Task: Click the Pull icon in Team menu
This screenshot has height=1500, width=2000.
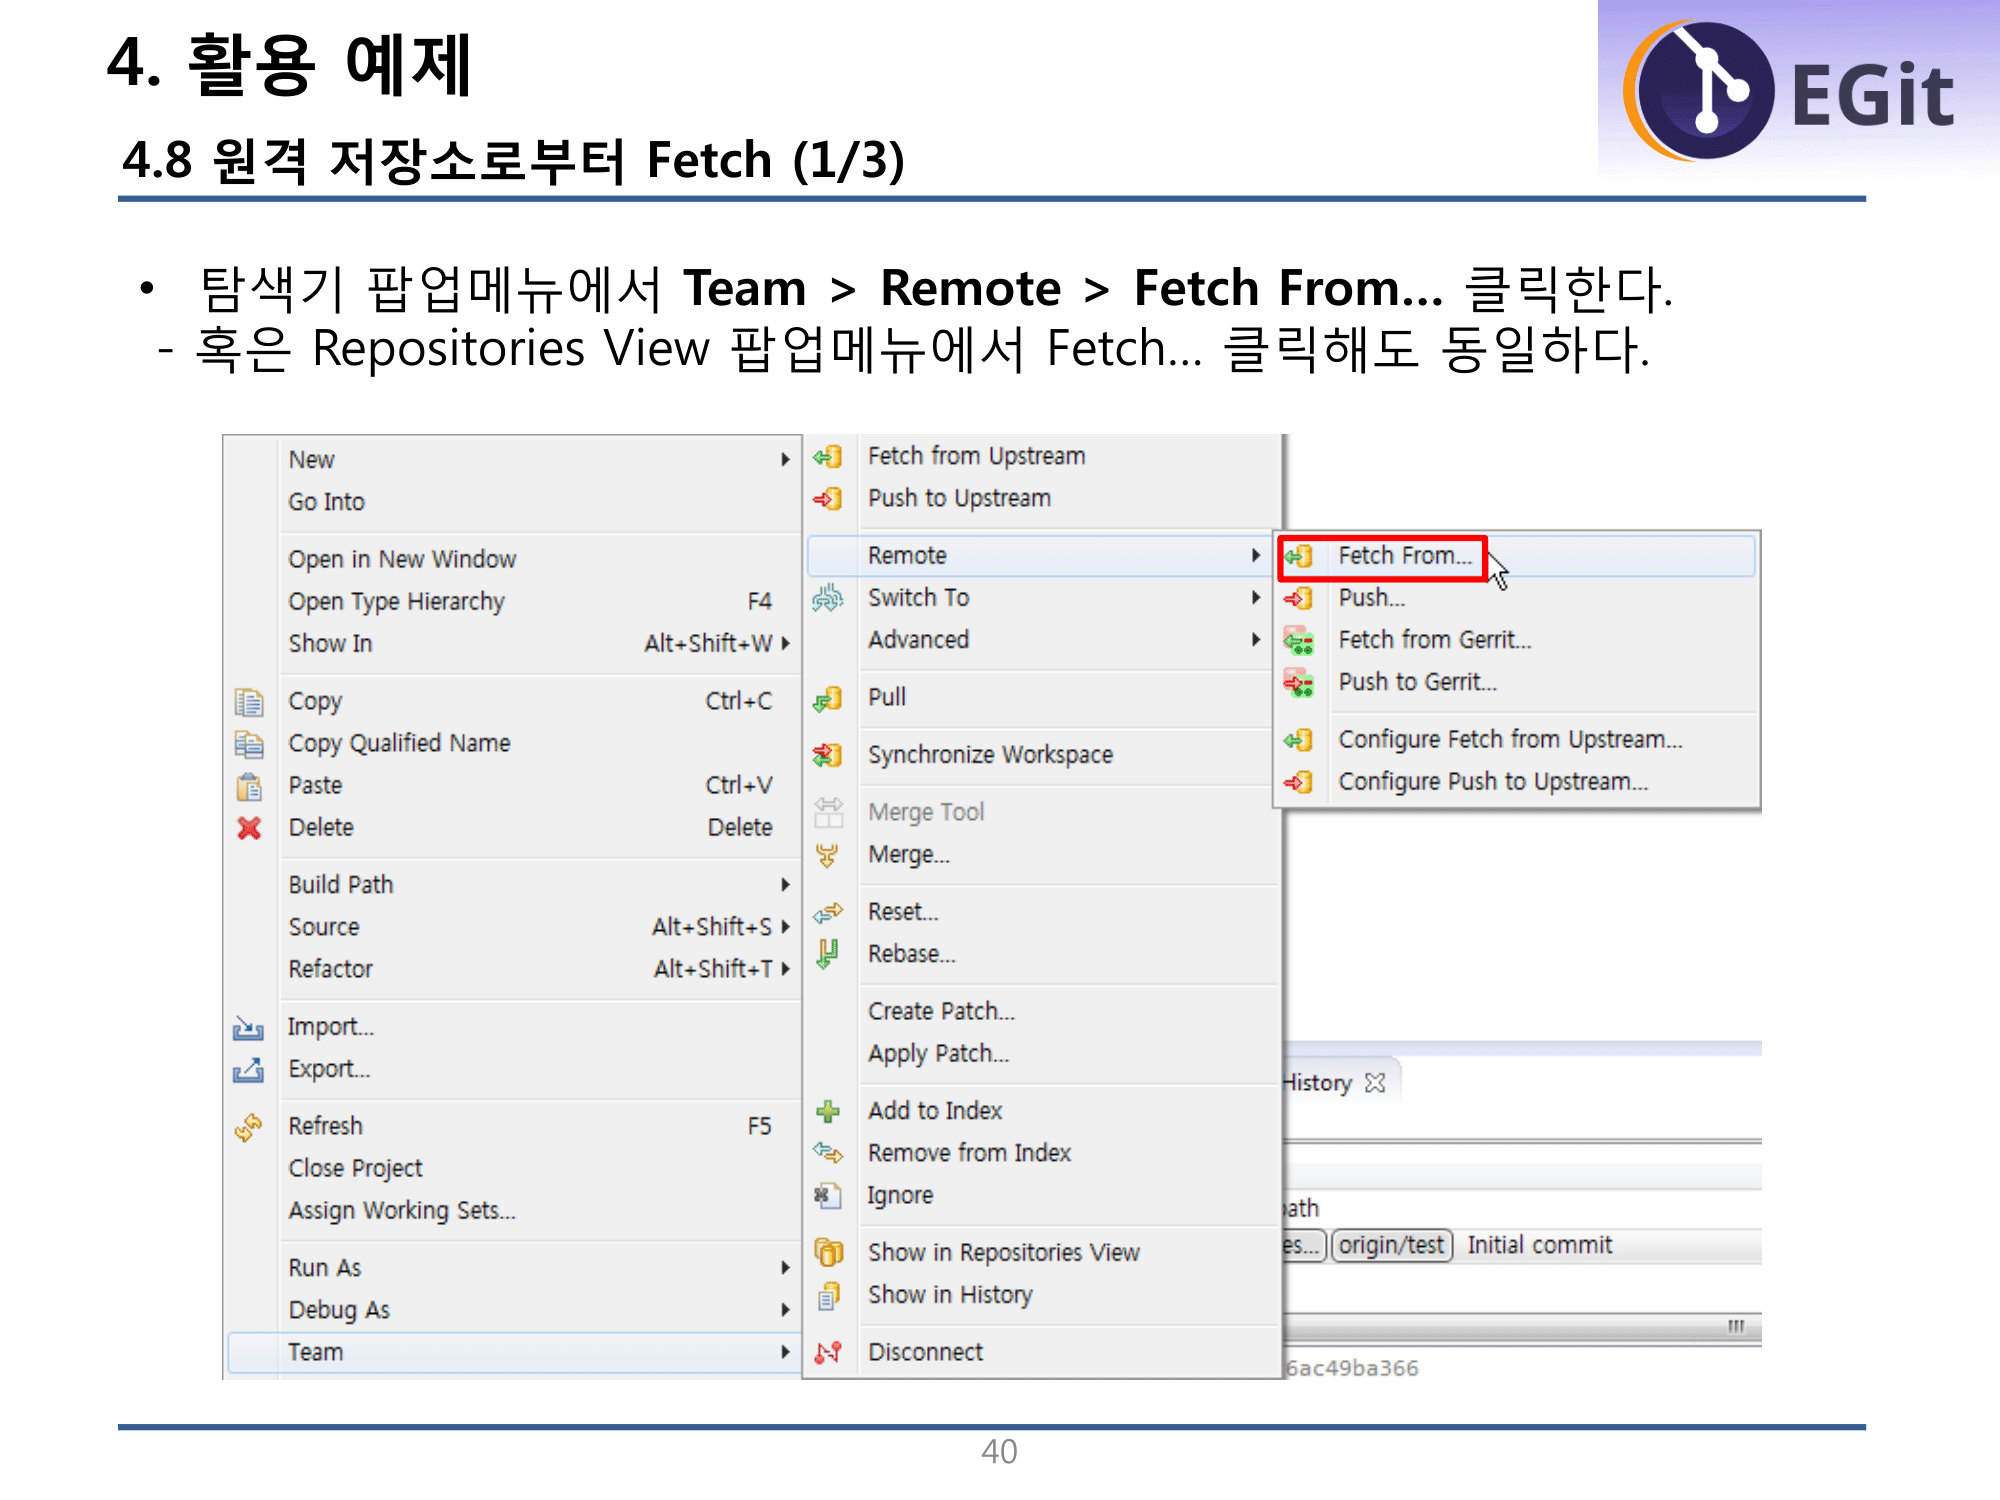Action: (828, 699)
